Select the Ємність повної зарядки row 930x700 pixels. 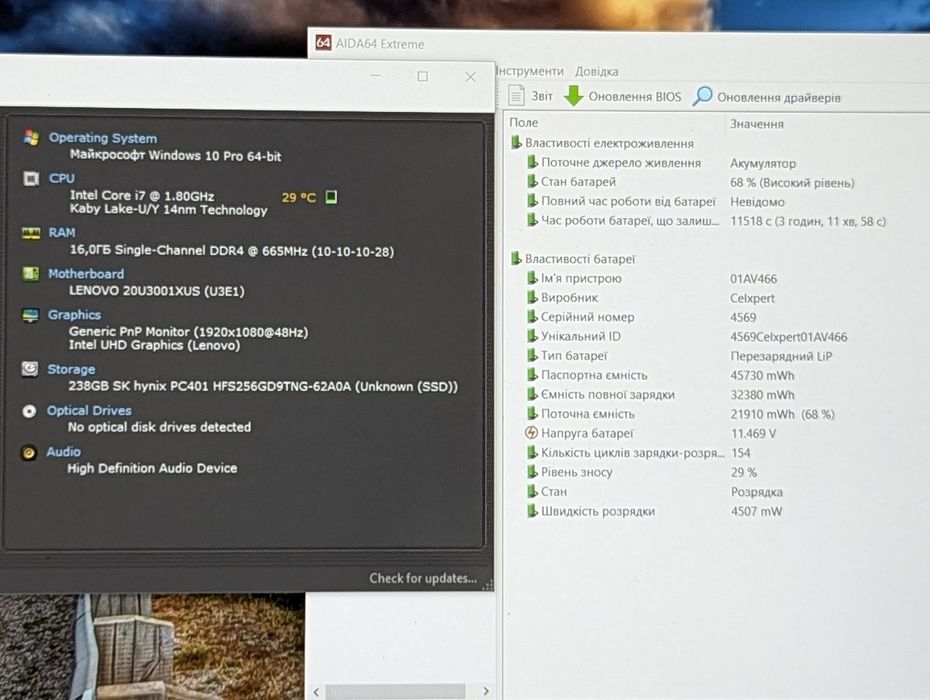[x=607, y=394]
